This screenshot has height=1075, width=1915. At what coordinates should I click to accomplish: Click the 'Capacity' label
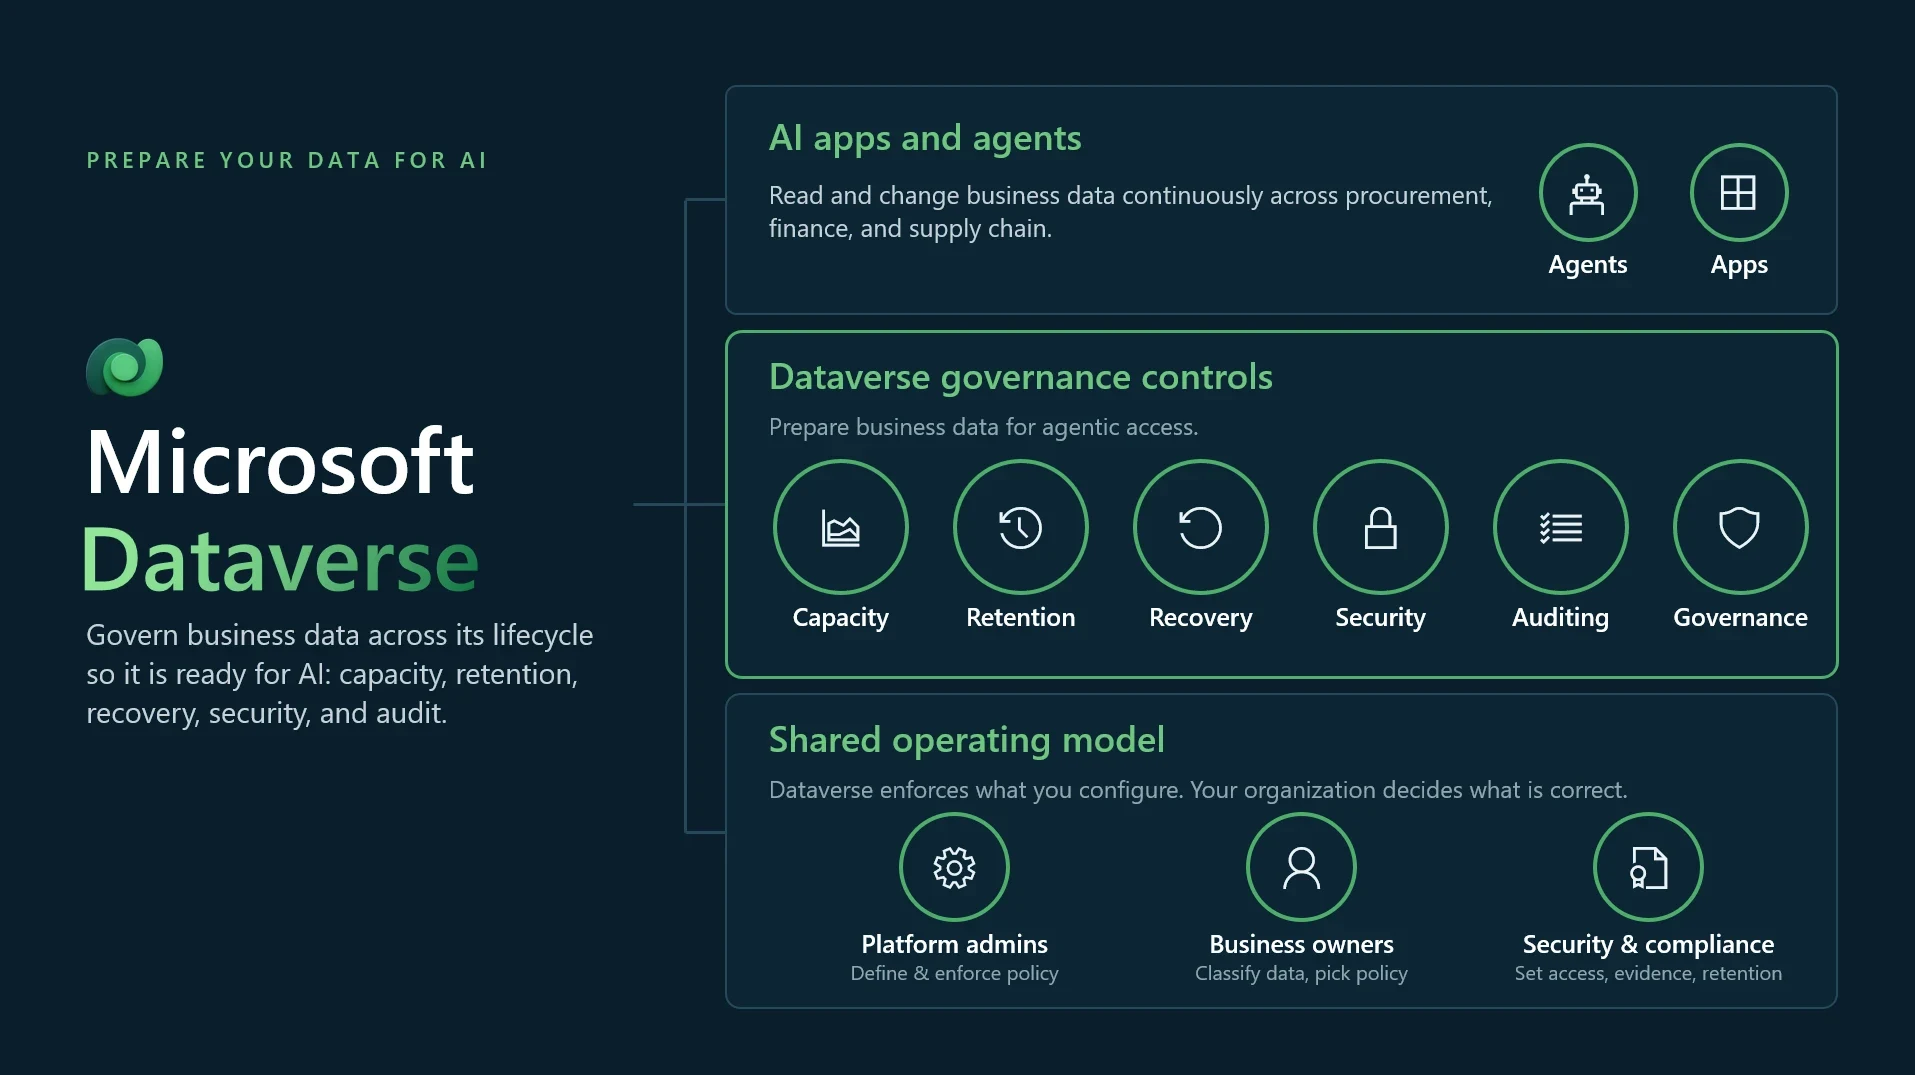840,618
